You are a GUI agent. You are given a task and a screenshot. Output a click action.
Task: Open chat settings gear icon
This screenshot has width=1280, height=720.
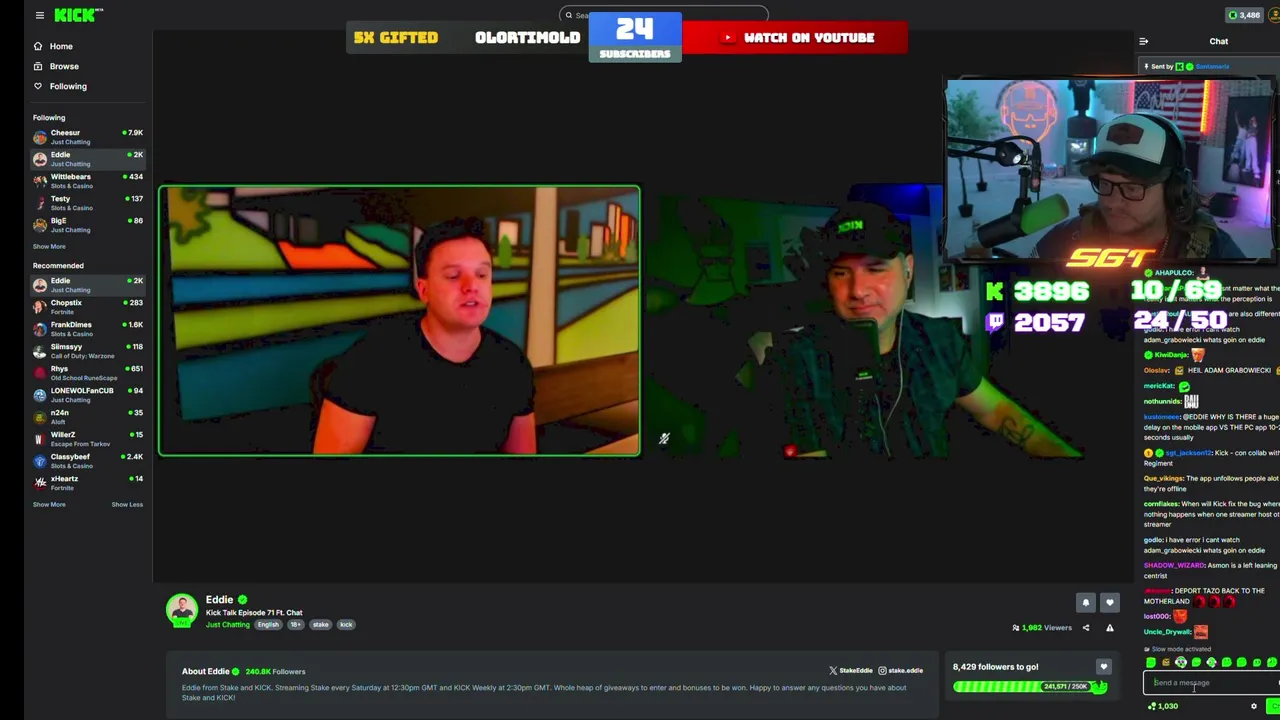1253,706
